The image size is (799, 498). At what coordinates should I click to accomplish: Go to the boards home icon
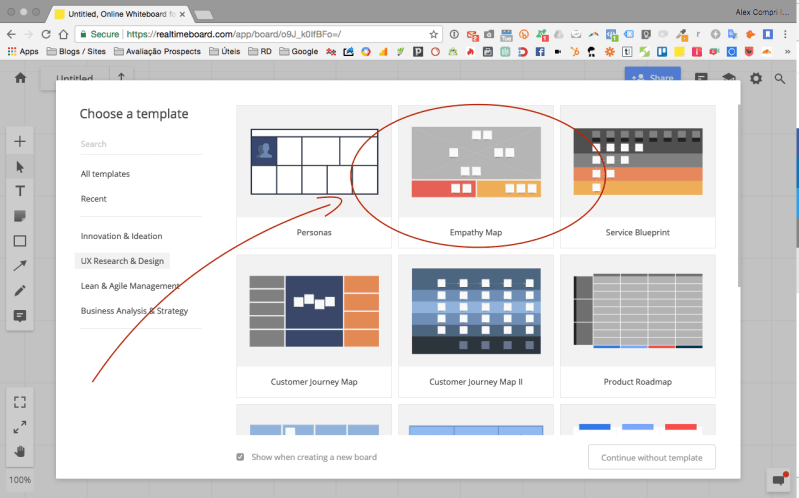pos(20,78)
